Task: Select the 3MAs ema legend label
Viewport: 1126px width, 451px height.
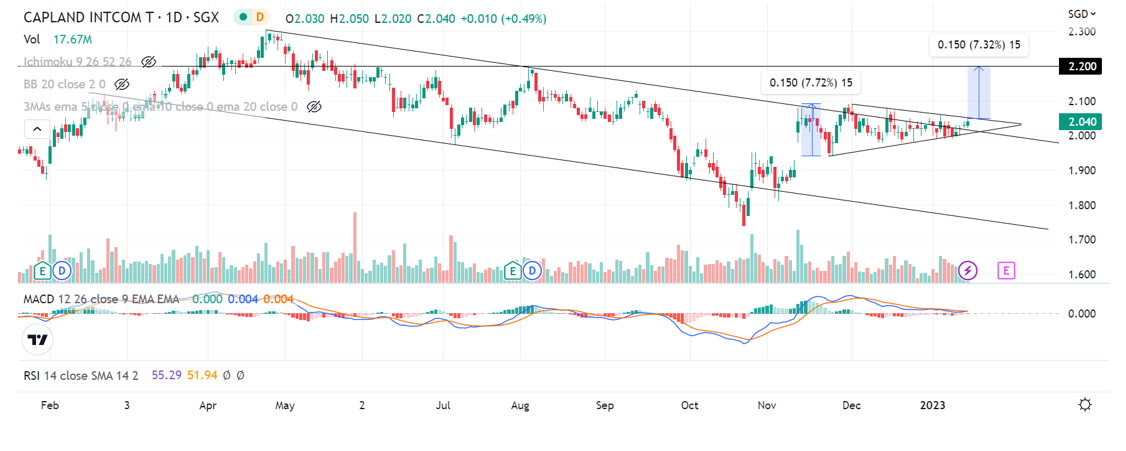Action: [159, 107]
